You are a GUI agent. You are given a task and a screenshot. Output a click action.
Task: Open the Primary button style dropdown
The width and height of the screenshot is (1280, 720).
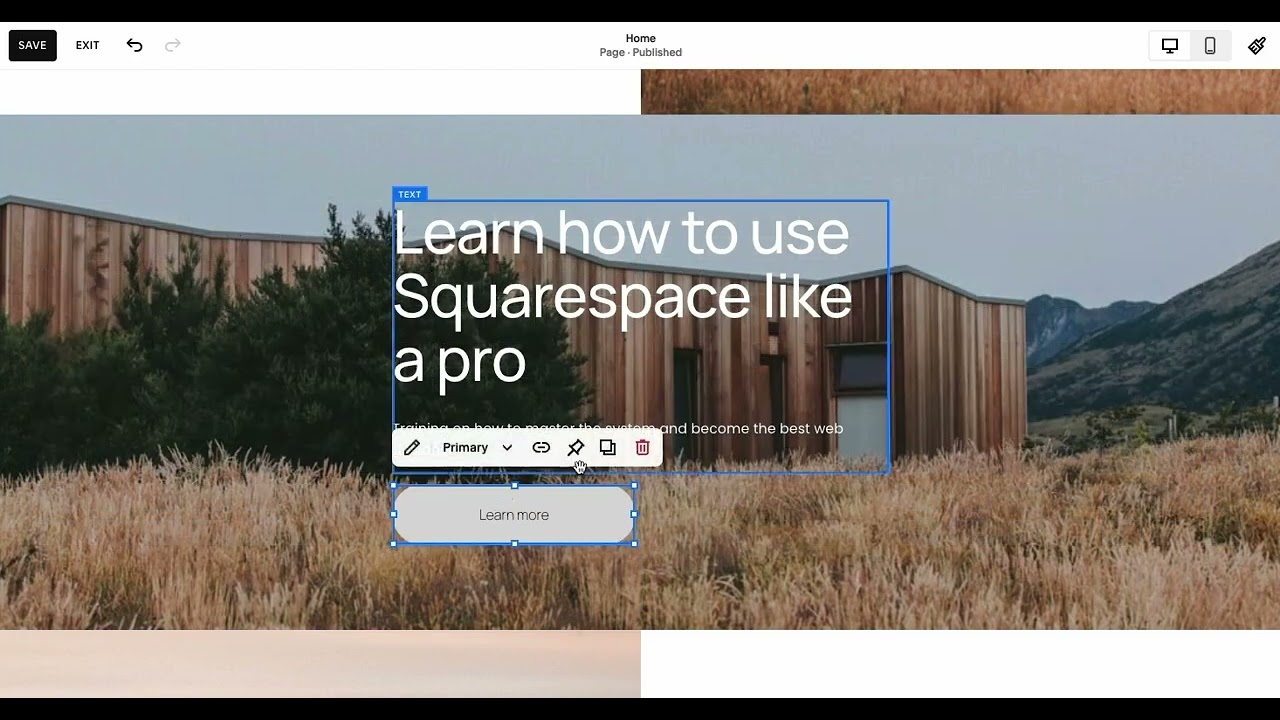point(477,448)
